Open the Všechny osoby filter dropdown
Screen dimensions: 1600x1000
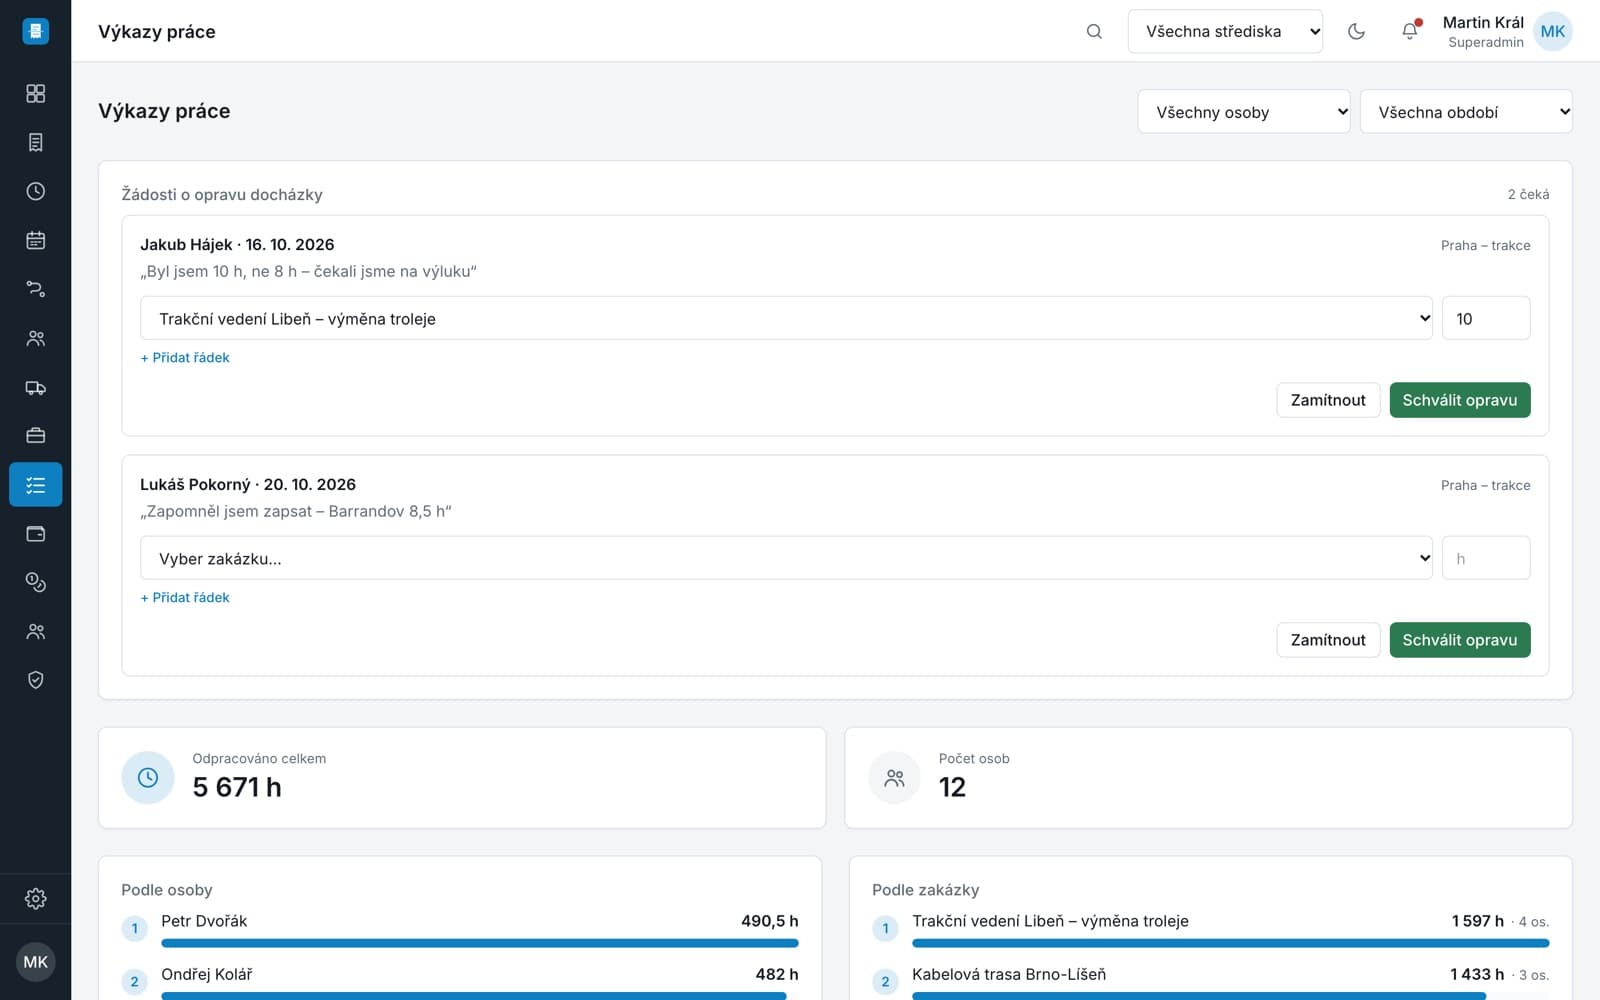tap(1244, 112)
